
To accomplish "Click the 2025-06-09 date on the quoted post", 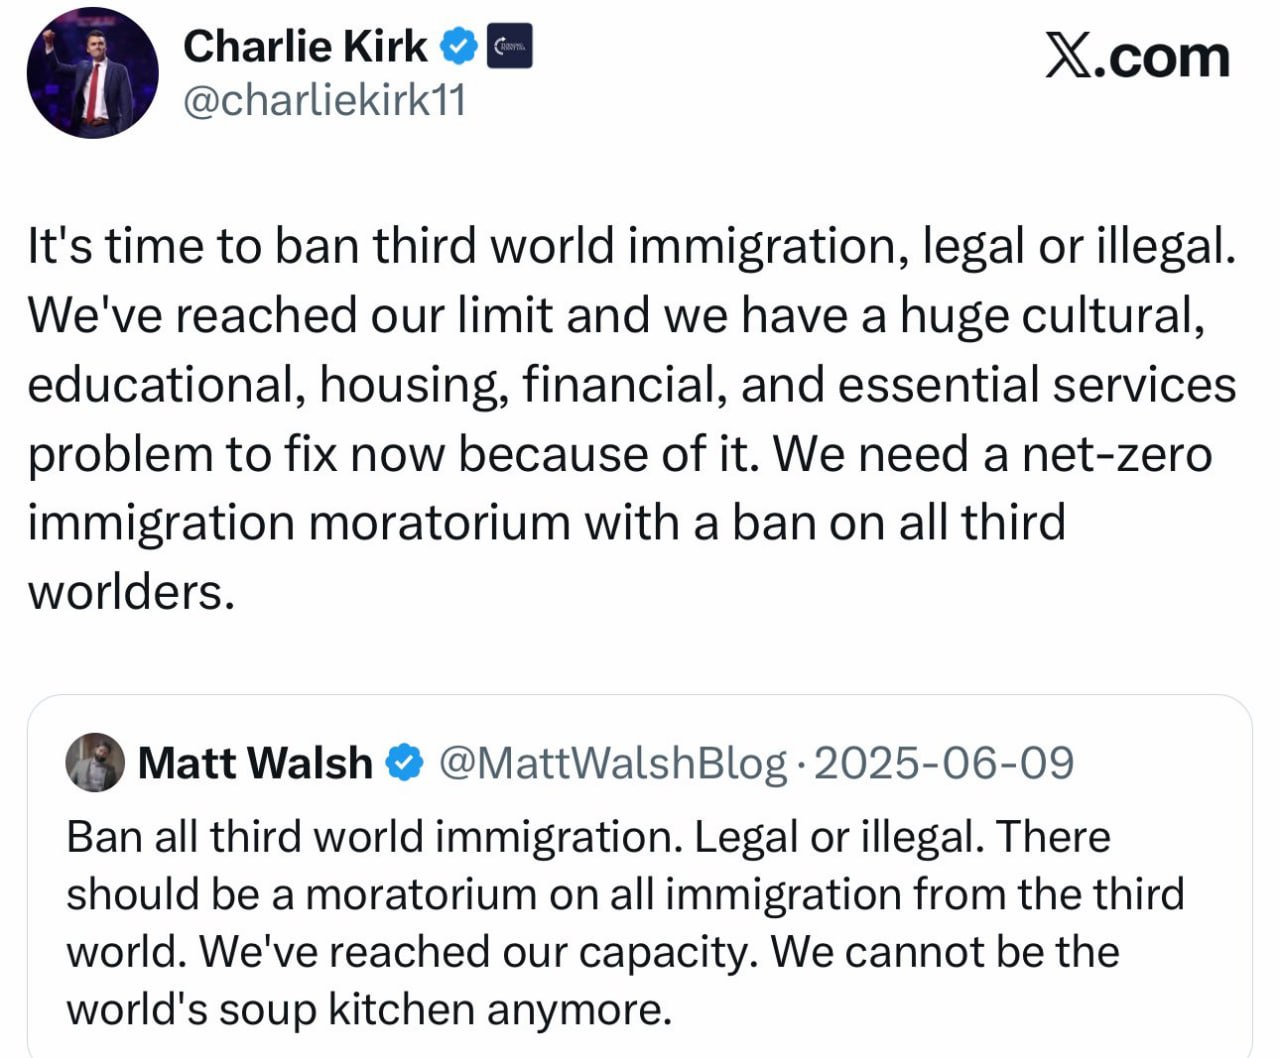I will click(944, 763).
